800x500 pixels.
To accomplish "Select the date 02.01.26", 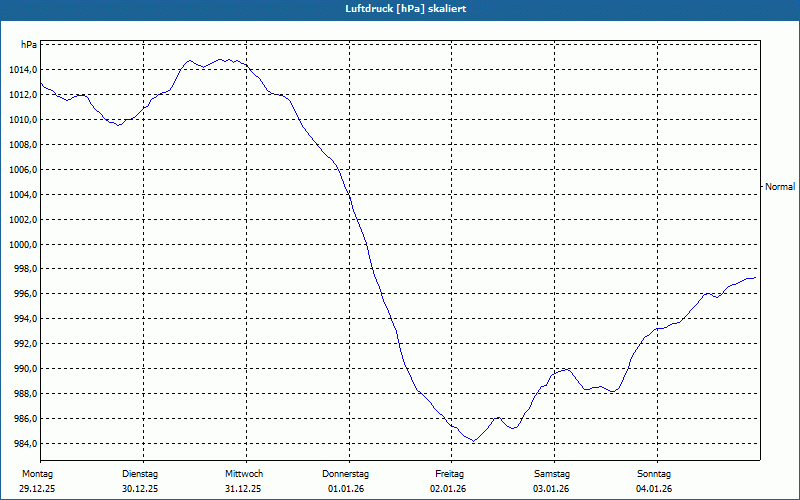I will pyautogui.click(x=448, y=489).
